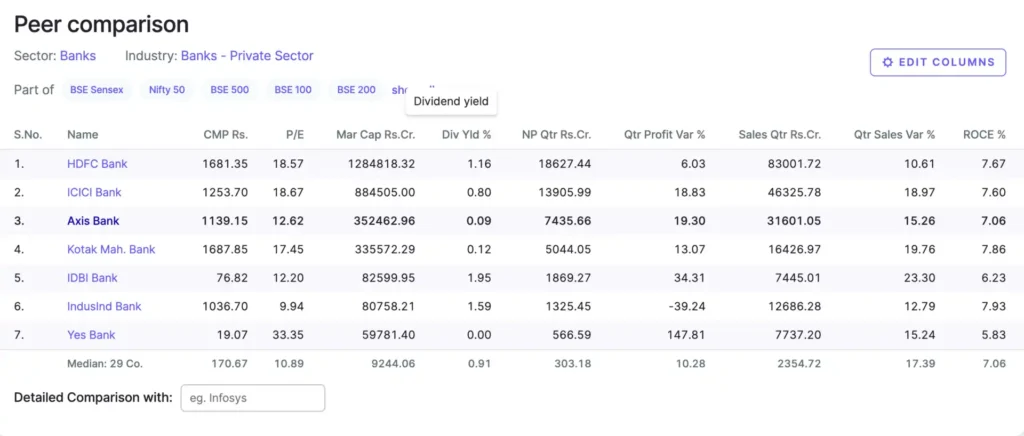The width and height of the screenshot is (1024, 436).
Task: Click the Median: 29 Co. label
Action: (105, 364)
